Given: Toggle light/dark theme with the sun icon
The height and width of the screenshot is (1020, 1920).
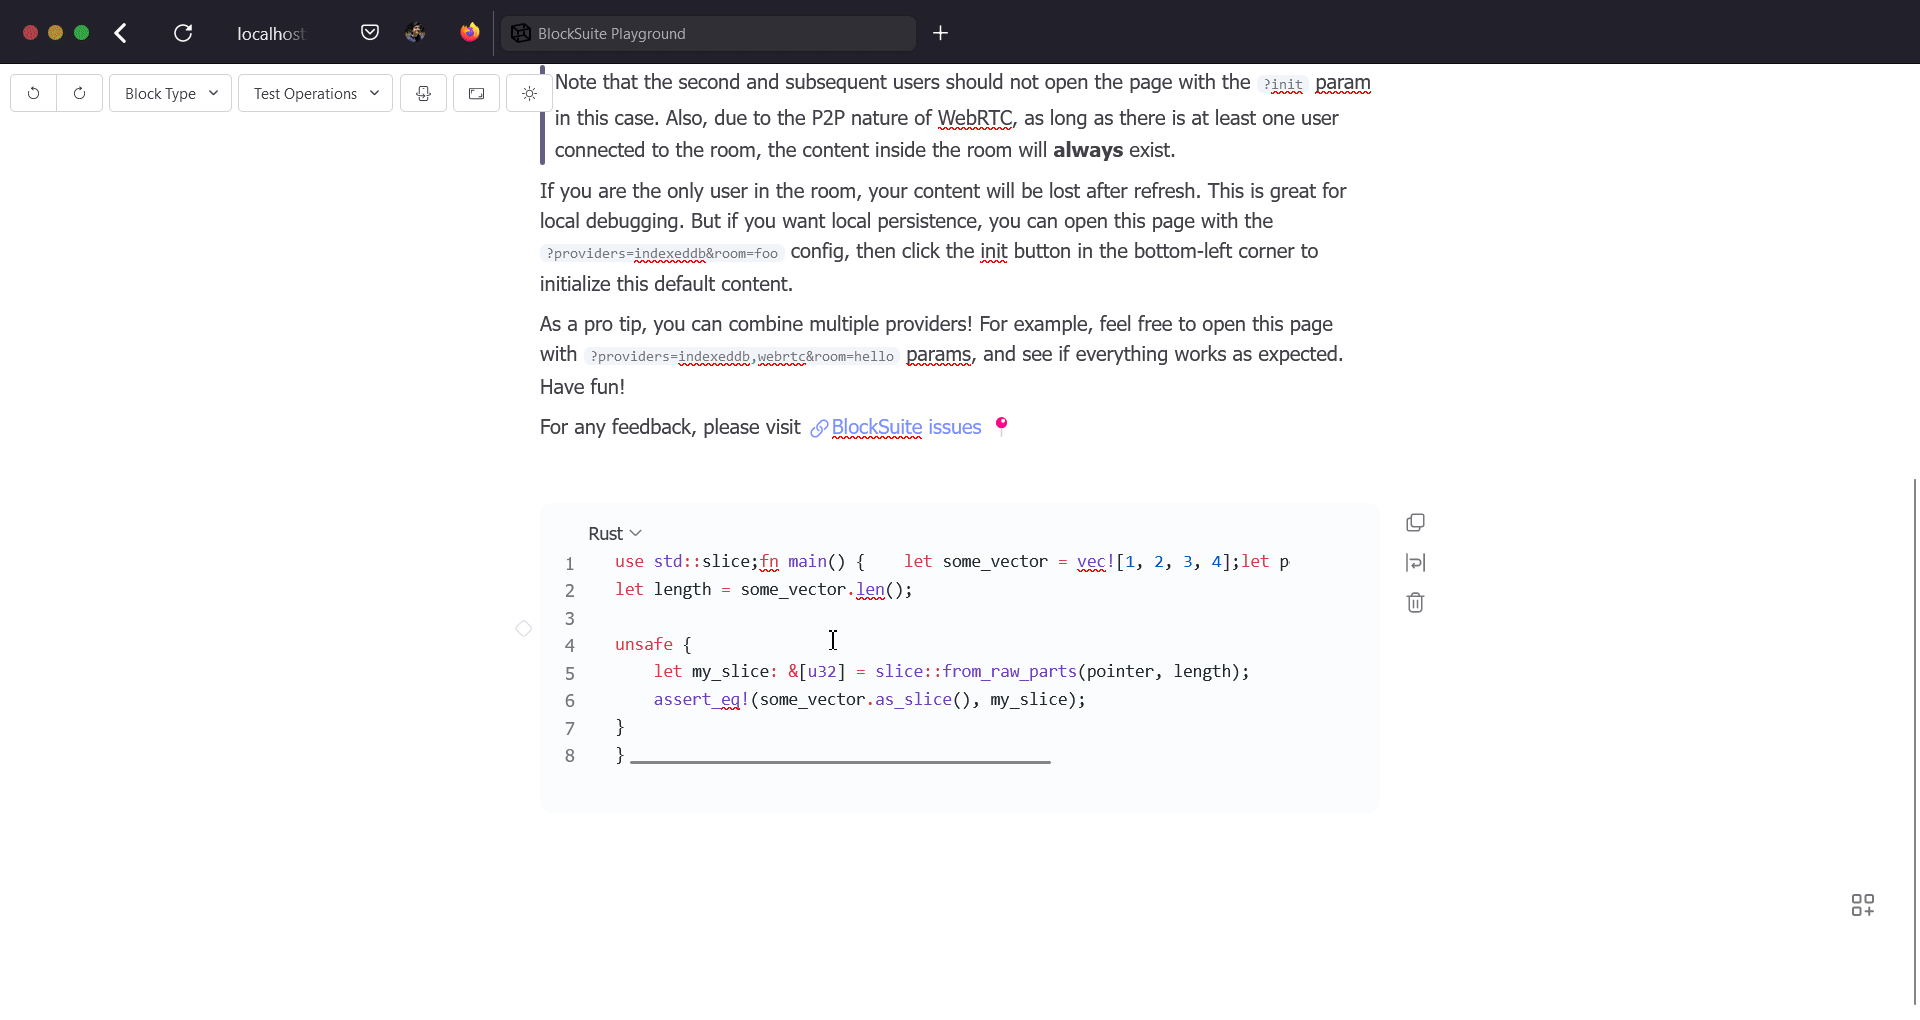Looking at the screenshot, I should pos(529,93).
